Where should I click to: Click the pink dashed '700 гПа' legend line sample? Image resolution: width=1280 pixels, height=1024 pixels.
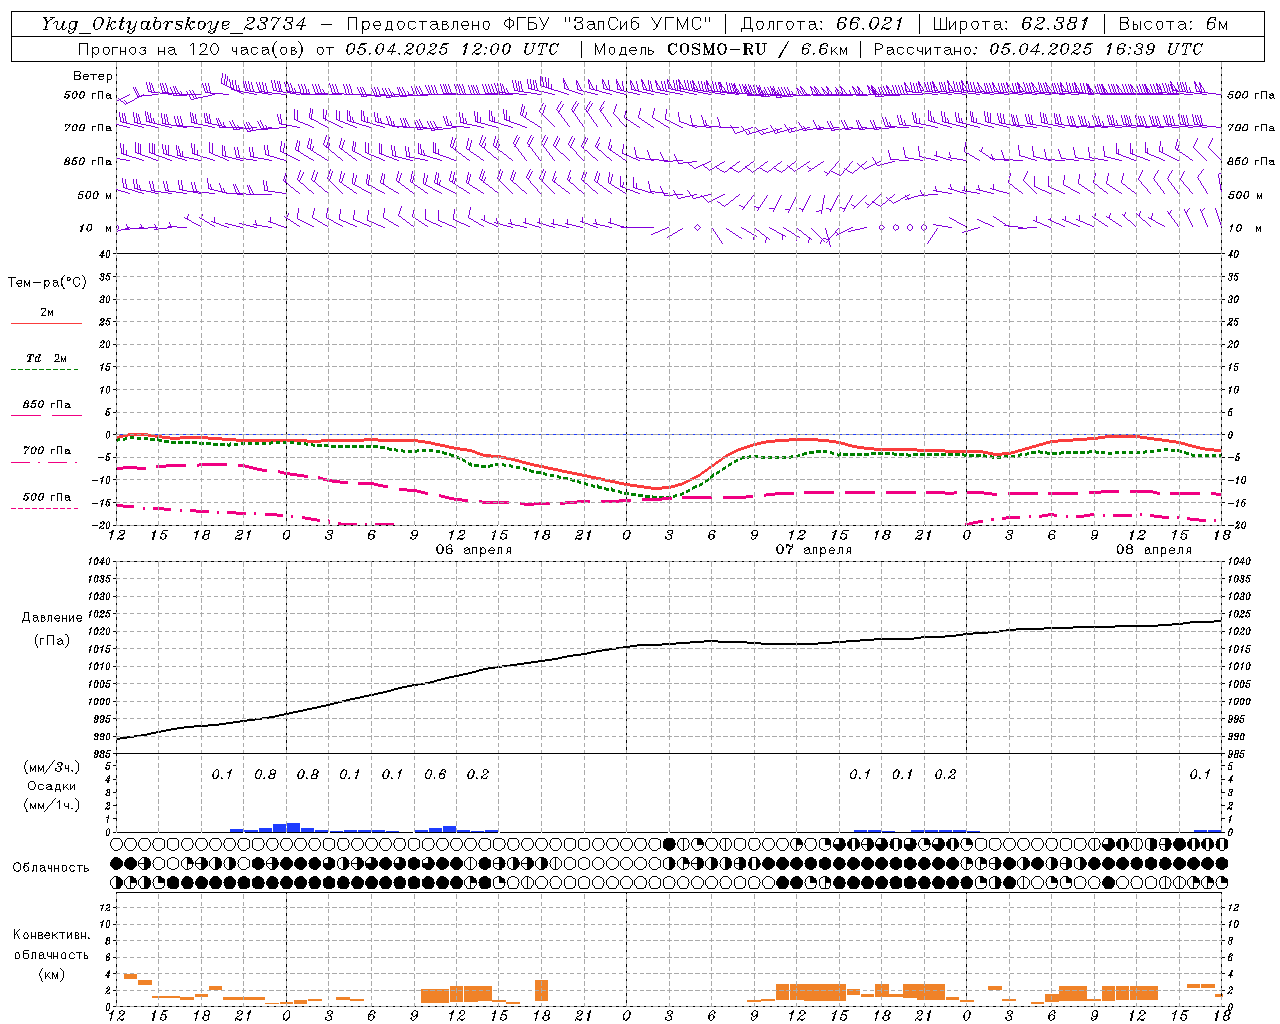pyautogui.click(x=44, y=462)
